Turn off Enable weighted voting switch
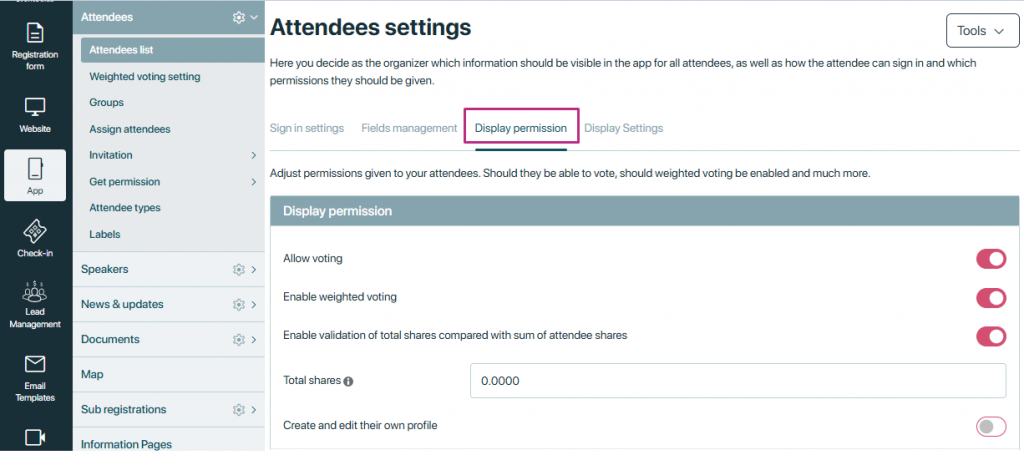The image size is (1024, 455). [x=990, y=297]
